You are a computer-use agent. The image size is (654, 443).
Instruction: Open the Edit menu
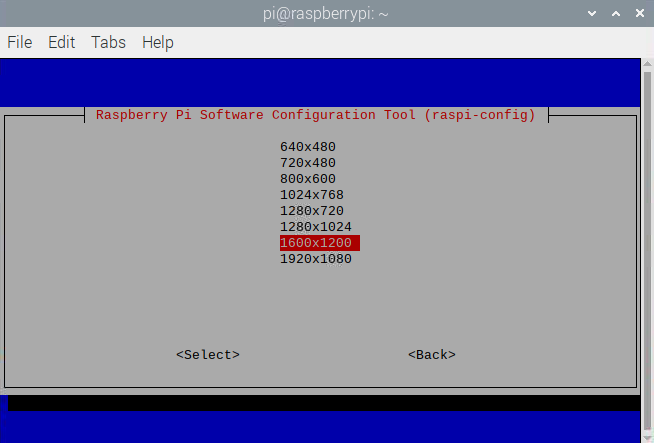tap(62, 42)
